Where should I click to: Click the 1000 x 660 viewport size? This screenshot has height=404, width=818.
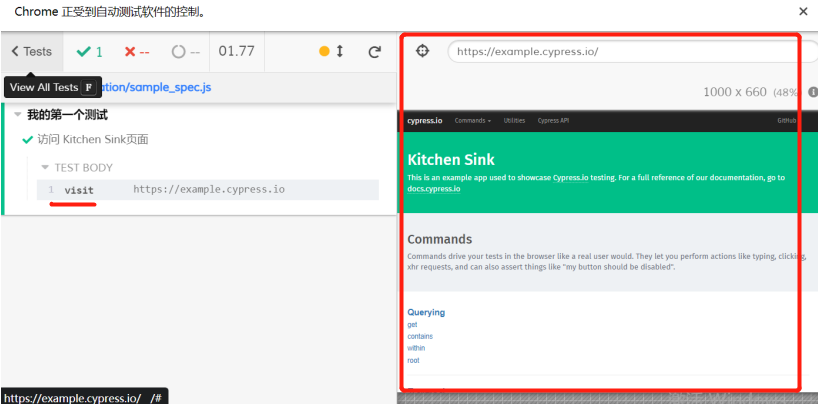pyautogui.click(x=735, y=92)
